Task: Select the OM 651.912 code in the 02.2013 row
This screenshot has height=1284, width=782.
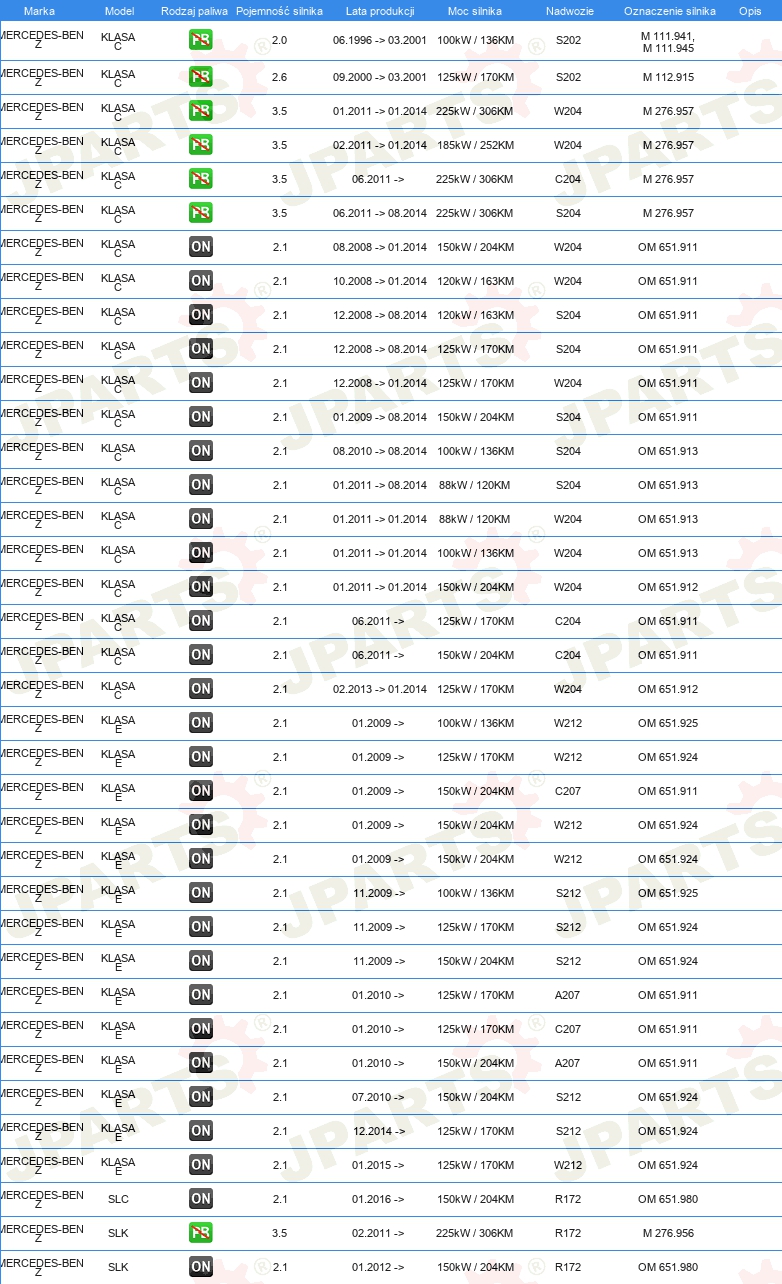Action: (668, 689)
